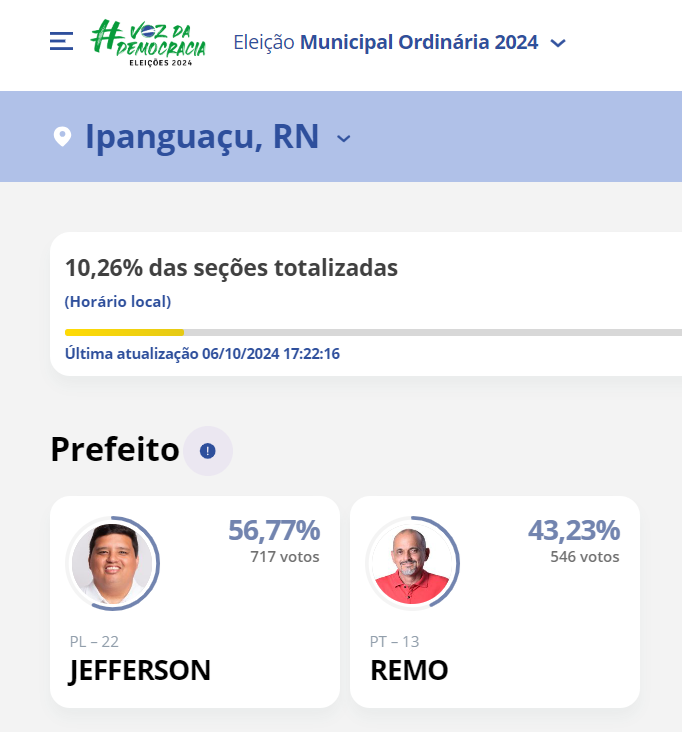Click Jefferson's candidate photo

point(113,563)
